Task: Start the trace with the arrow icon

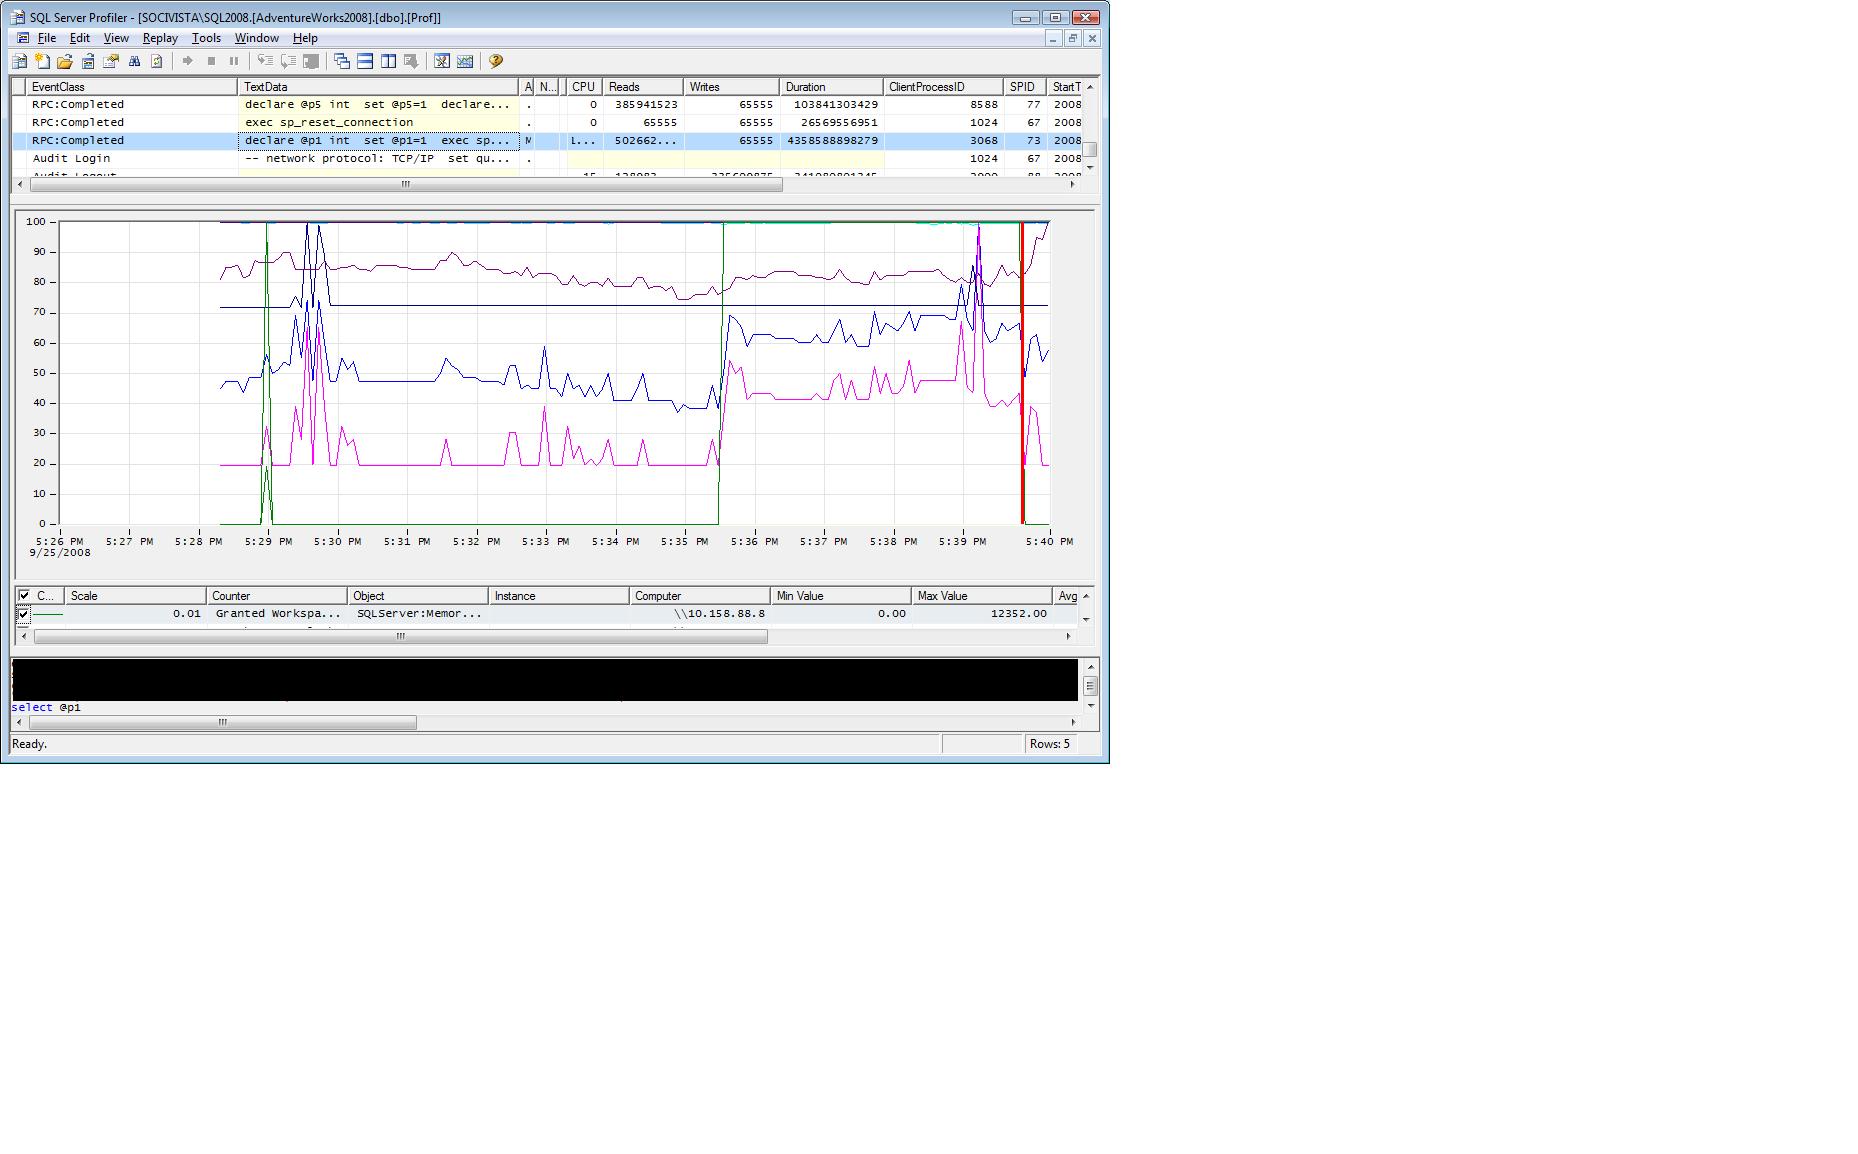Action: [x=187, y=61]
